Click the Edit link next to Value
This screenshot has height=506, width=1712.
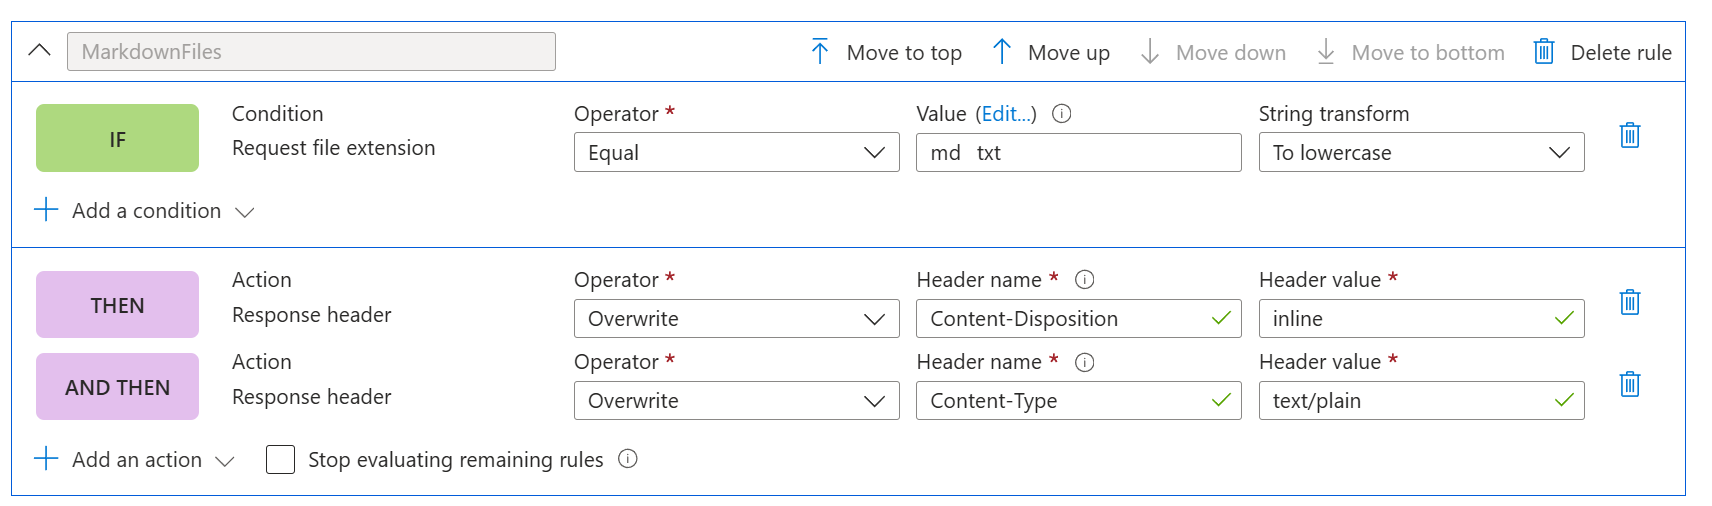[x=1006, y=114]
